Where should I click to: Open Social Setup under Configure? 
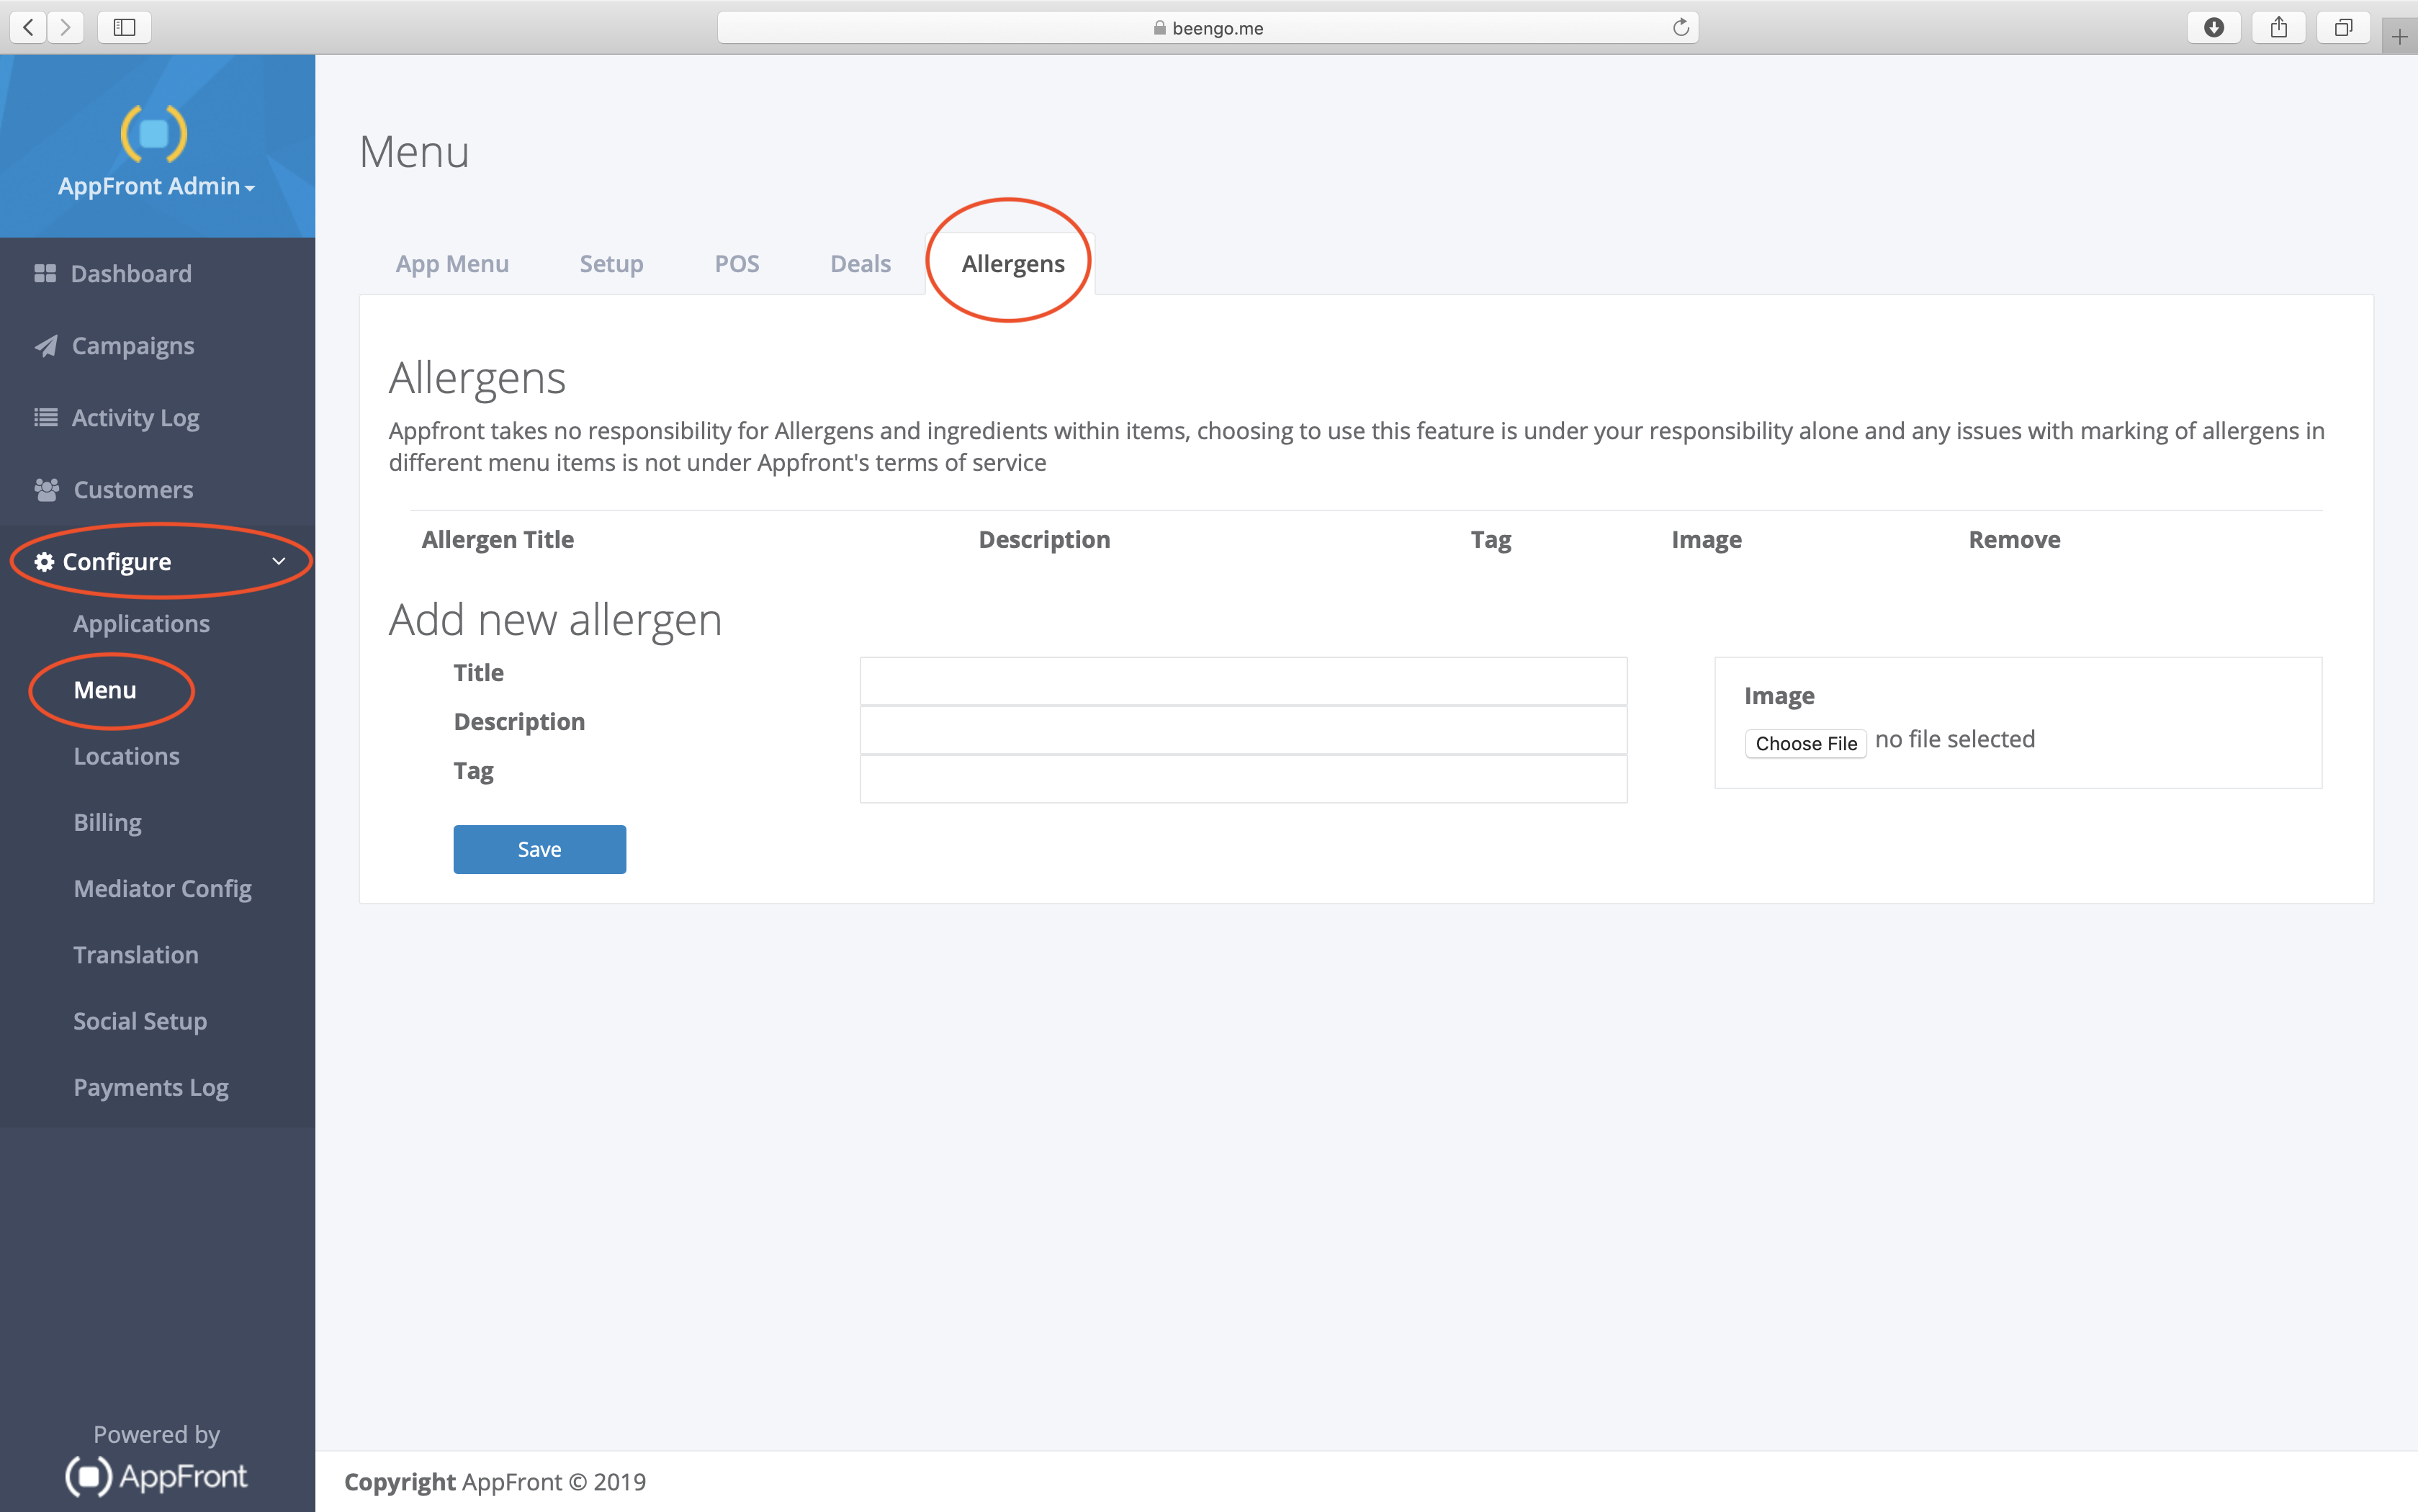coord(140,1021)
